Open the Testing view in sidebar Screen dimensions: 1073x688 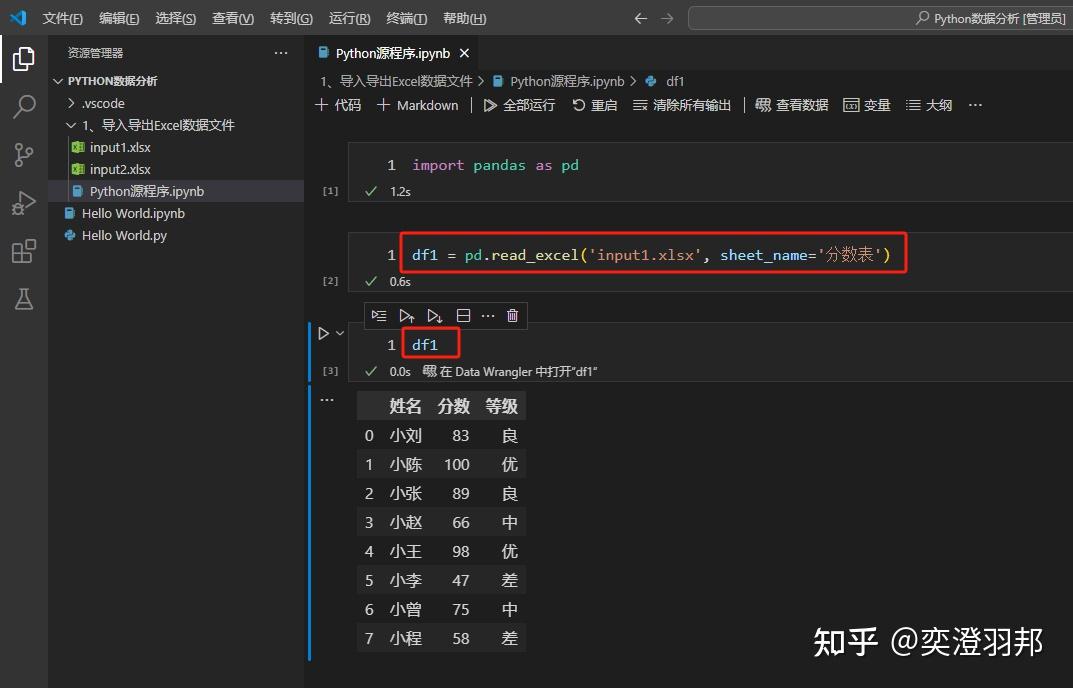(x=22, y=299)
